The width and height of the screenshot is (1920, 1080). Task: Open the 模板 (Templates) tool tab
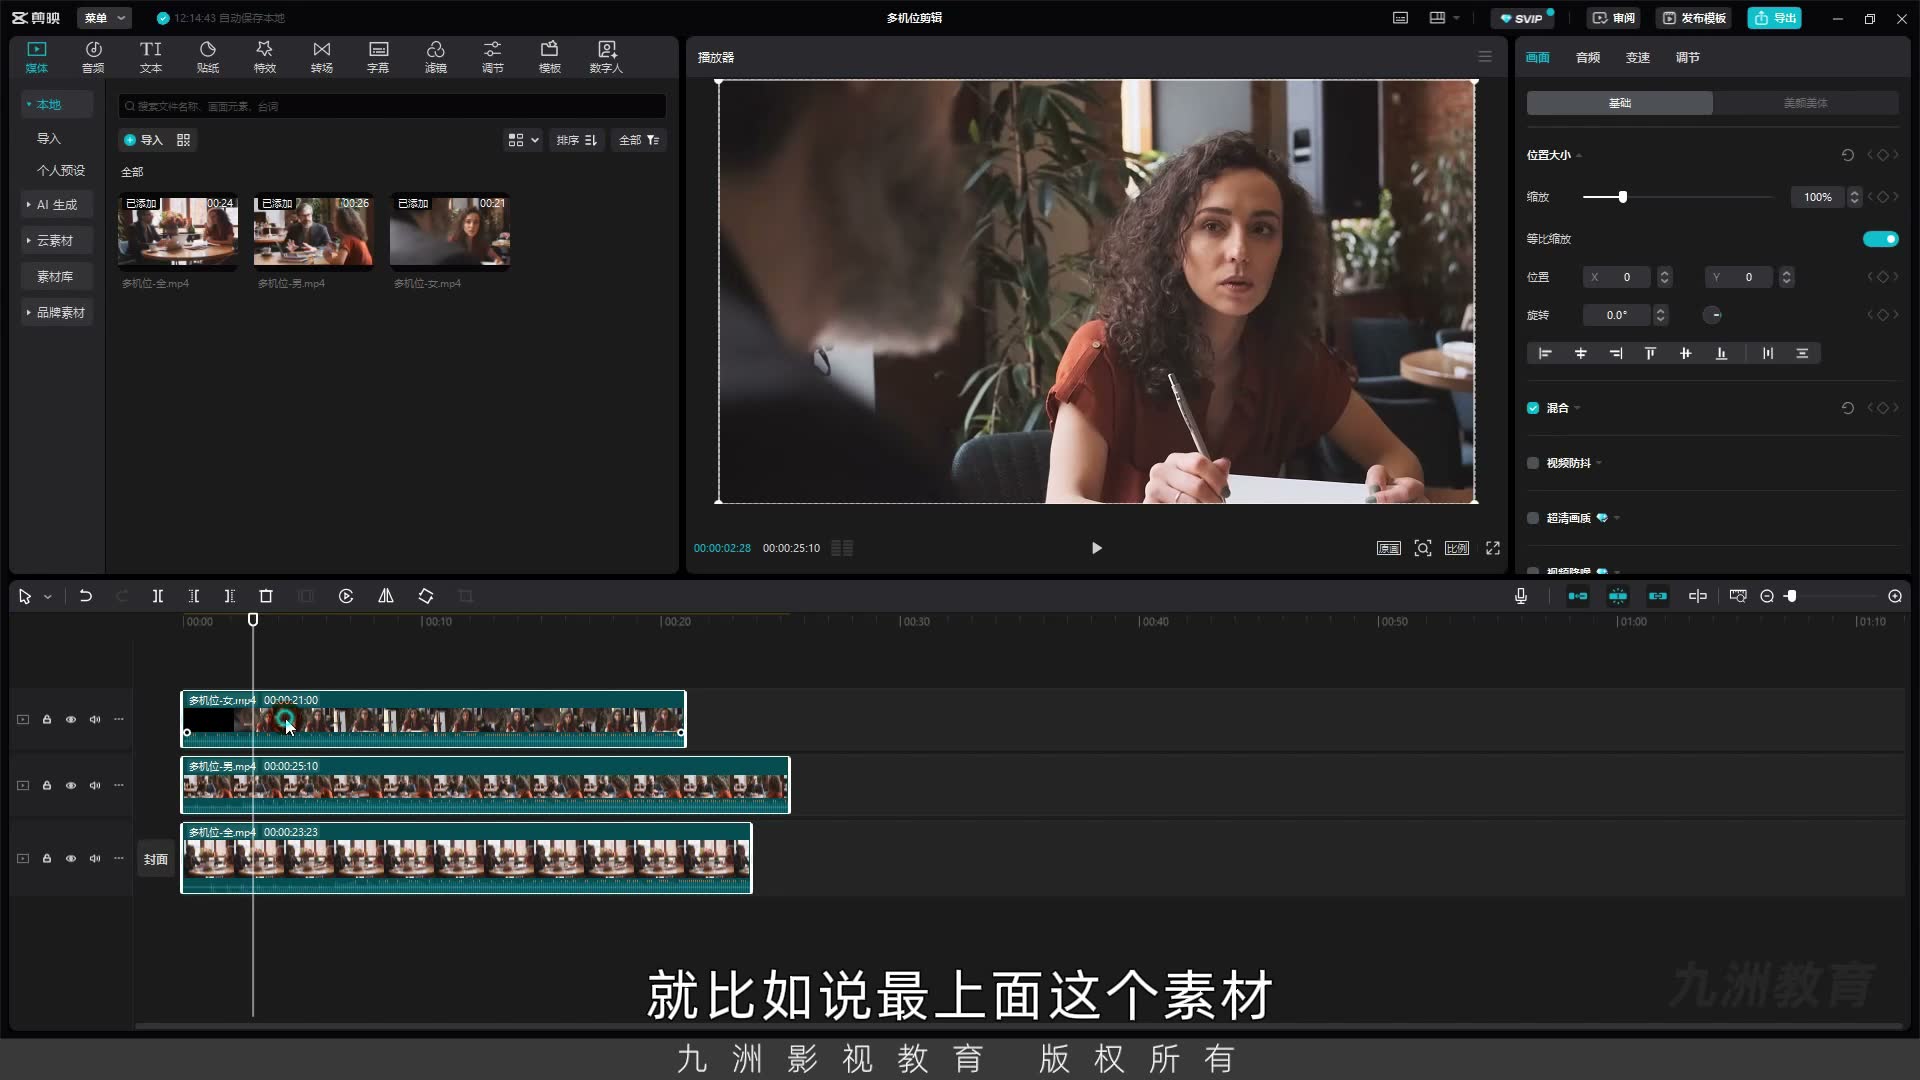550,57
